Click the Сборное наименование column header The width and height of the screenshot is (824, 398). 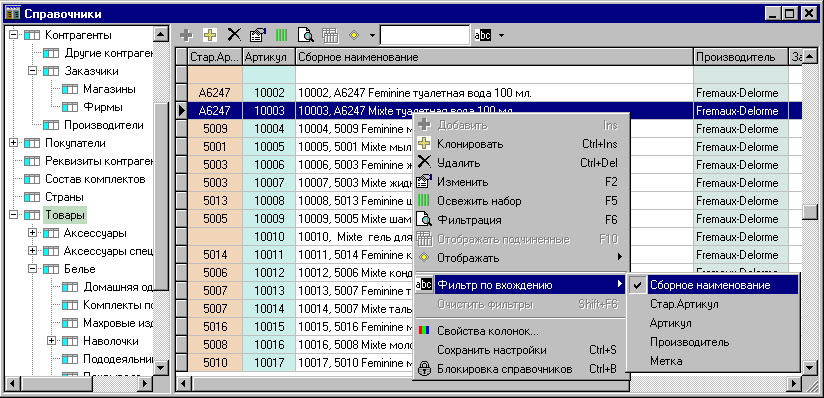click(495, 57)
